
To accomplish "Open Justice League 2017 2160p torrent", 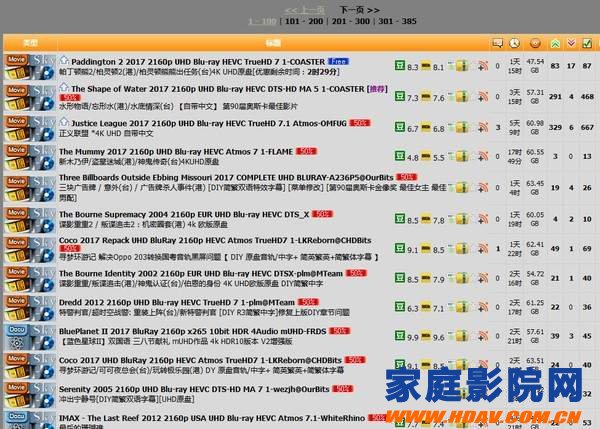I will (x=209, y=123).
